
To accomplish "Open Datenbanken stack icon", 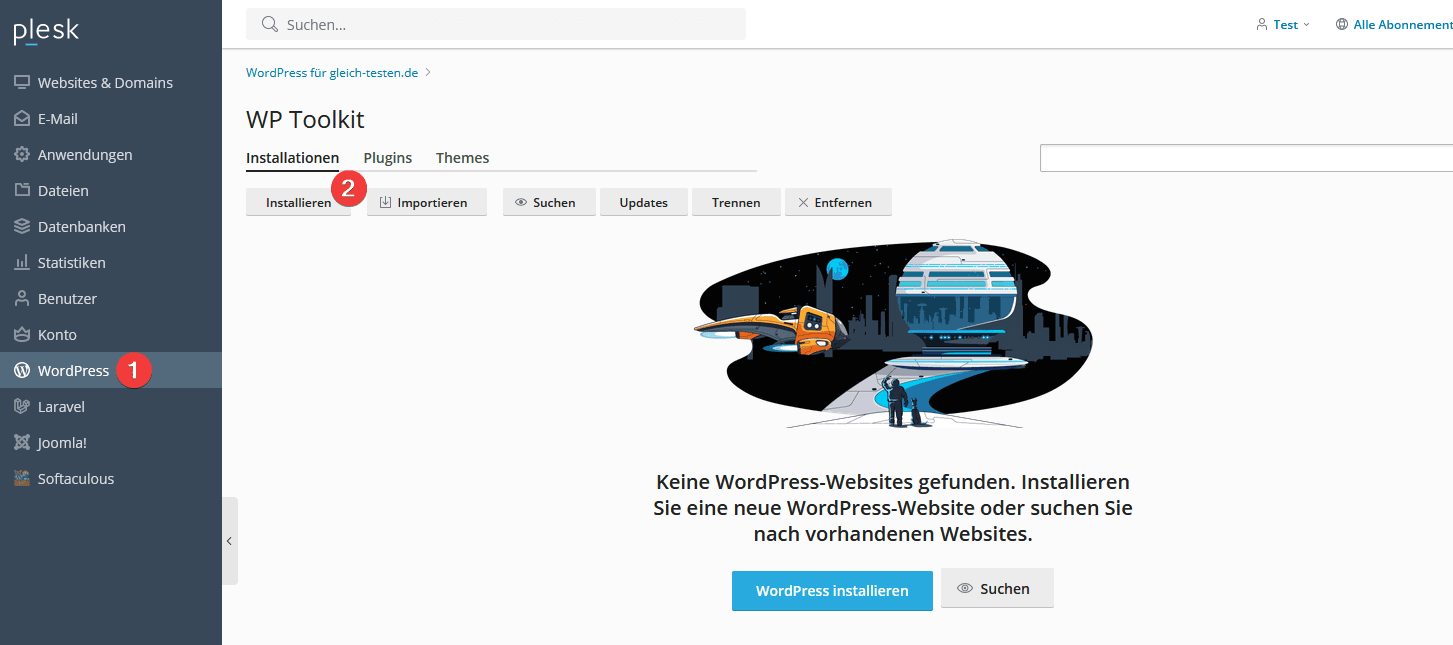I will point(22,227).
